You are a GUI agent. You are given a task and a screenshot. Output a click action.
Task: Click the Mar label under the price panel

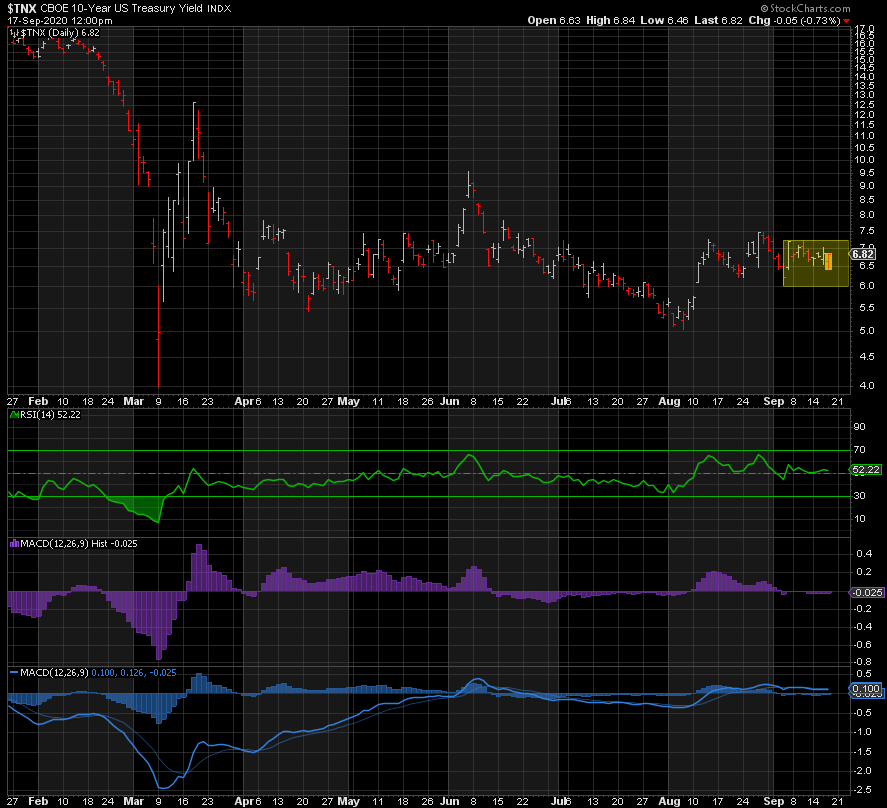[x=134, y=401]
